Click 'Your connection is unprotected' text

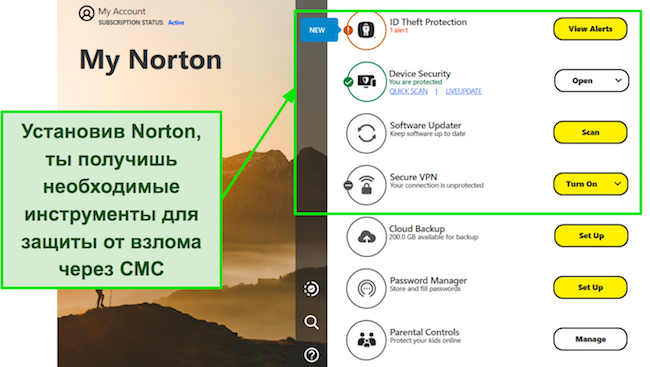pos(437,185)
